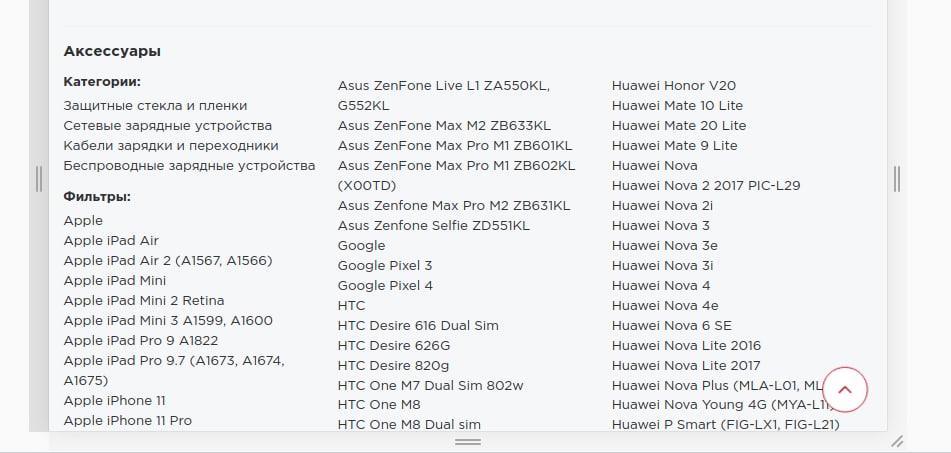The width and height of the screenshot is (951, 453).
Task: Open Кабели зарядки и переходники category
Action: click(x=171, y=146)
